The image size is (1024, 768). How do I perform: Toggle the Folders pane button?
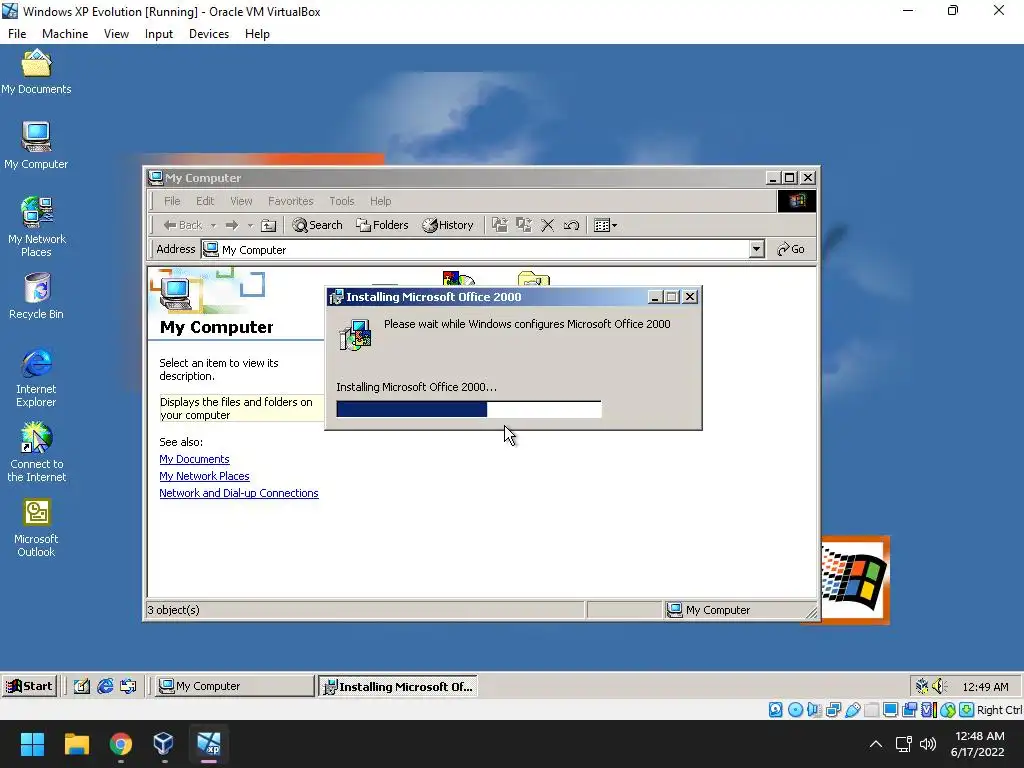point(382,225)
